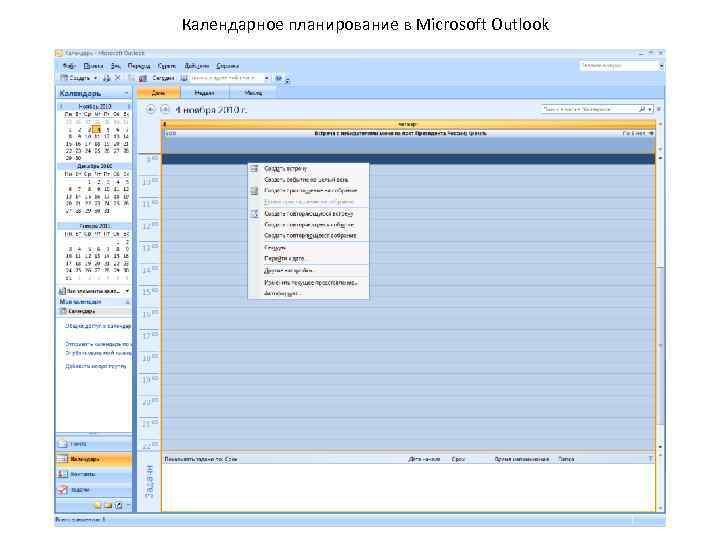Viewport: 720px width, 540px height.
Task: Expand the query builder chevron next to search
Action: [659, 109]
